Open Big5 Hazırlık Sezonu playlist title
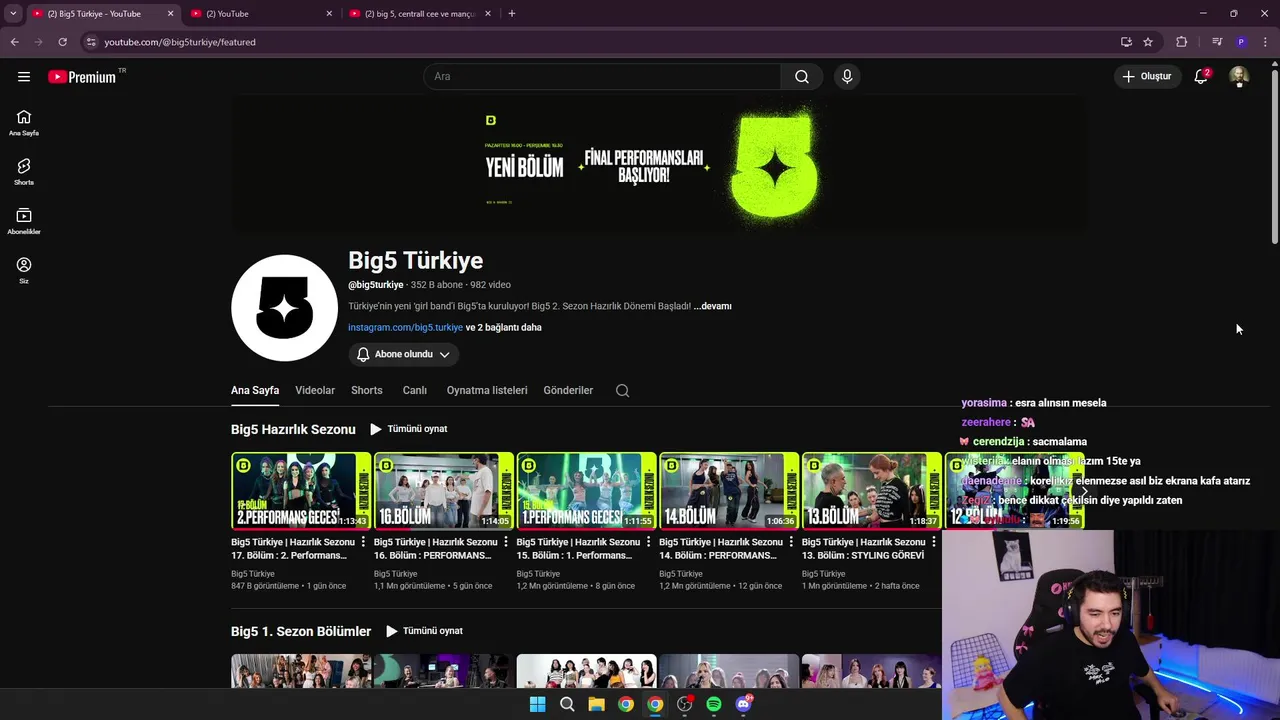Viewport: 1280px width, 720px height. 293,429
